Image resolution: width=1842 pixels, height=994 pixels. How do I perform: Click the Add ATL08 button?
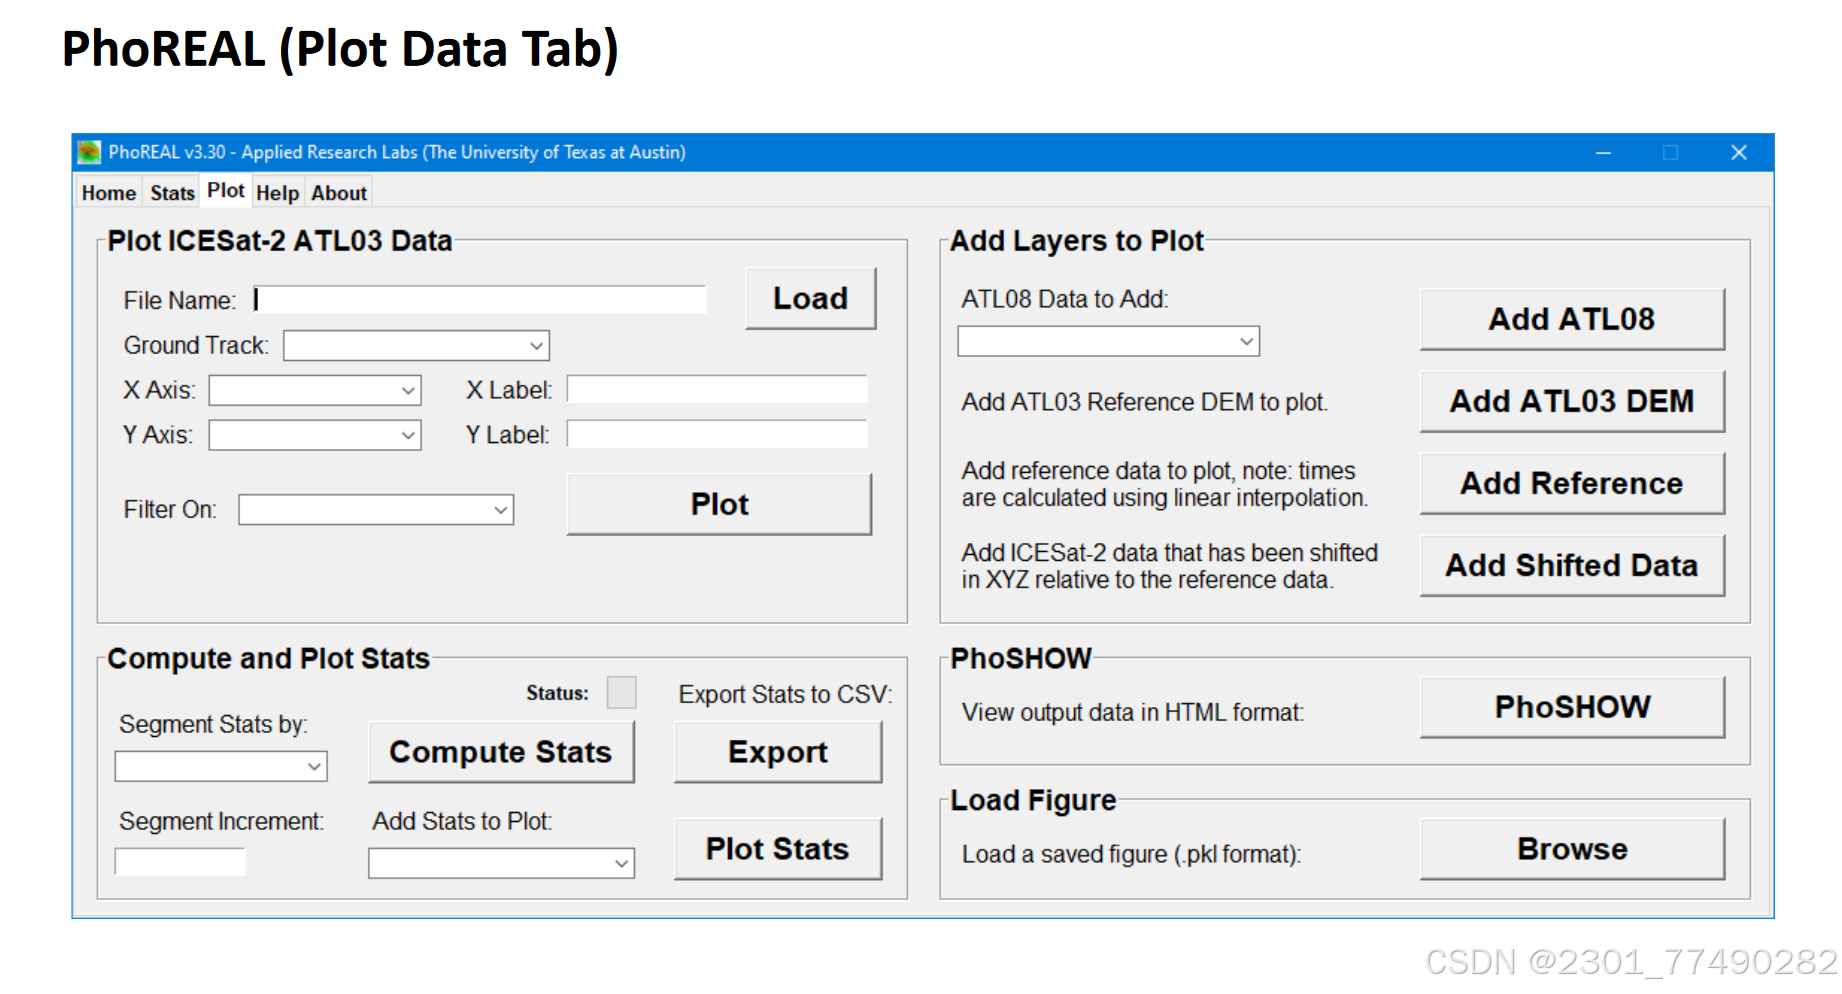pyautogui.click(x=1572, y=319)
